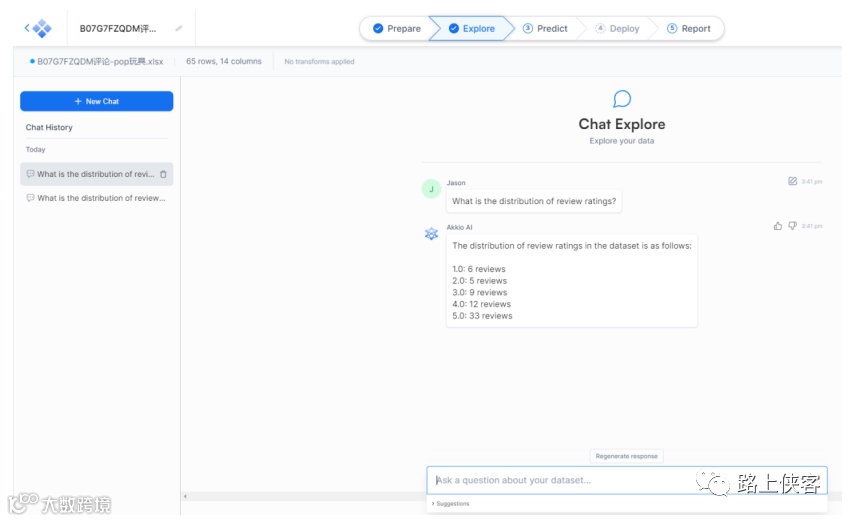The image size is (848, 521).
Task: Go to the Predict step
Action: (545, 29)
